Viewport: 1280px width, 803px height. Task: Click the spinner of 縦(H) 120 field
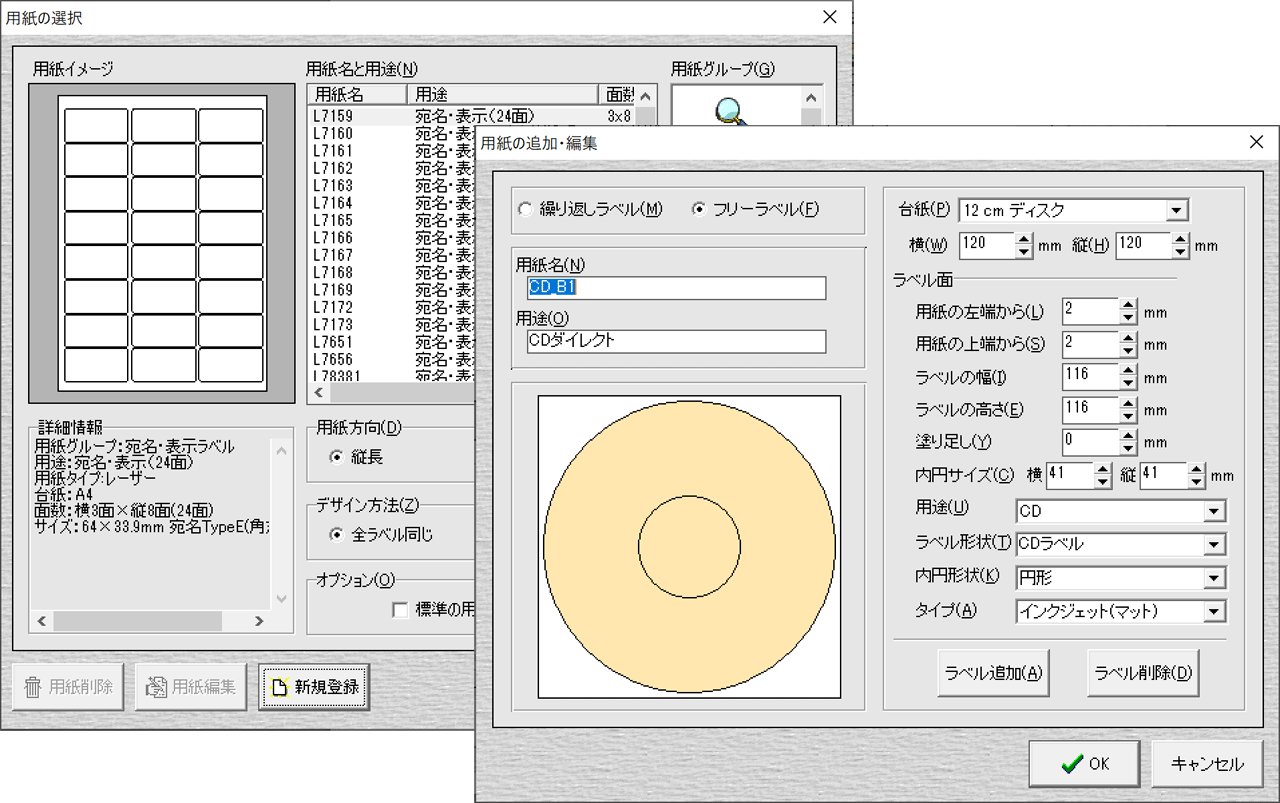(x=1181, y=245)
